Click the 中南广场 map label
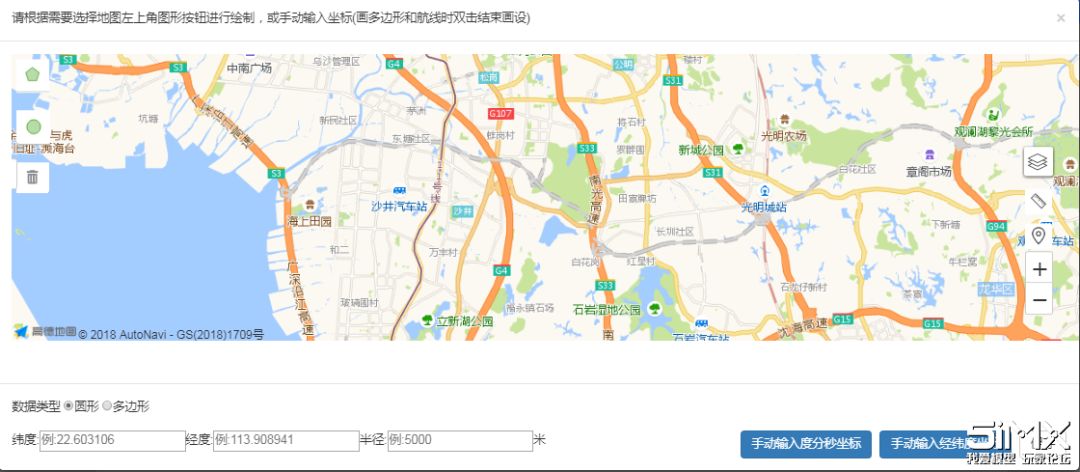 tap(249, 68)
